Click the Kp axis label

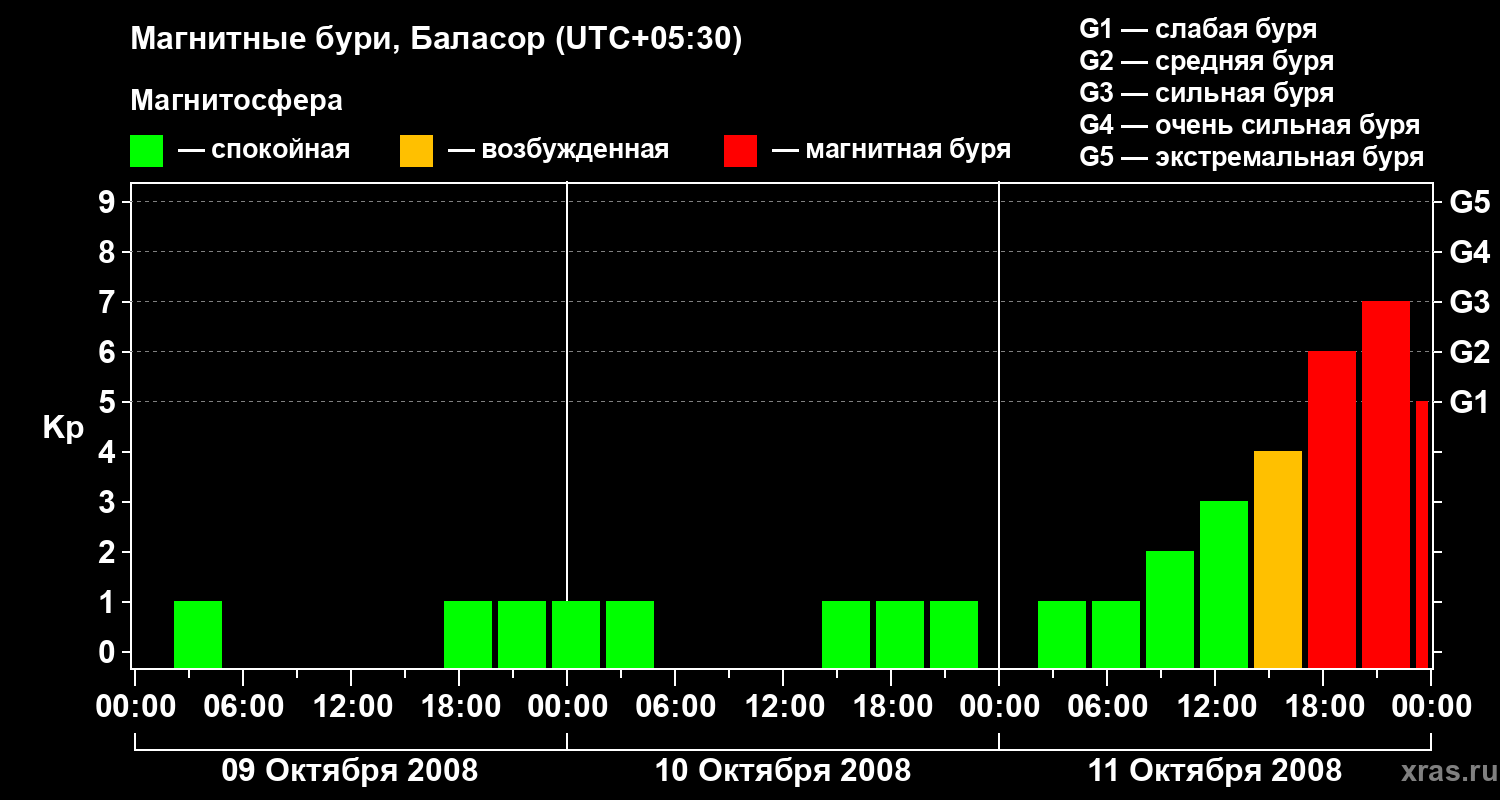(64, 428)
